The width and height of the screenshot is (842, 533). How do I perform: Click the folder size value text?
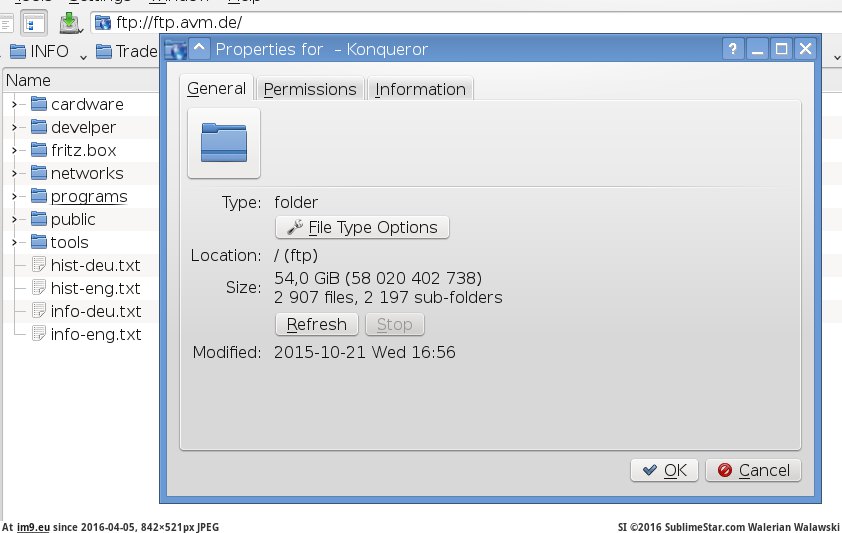point(378,278)
